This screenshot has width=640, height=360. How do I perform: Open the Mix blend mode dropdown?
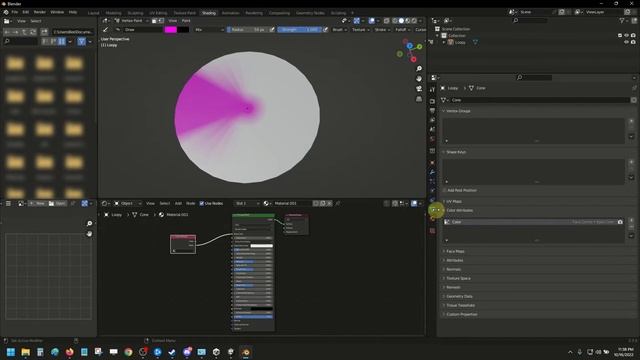pos(209,29)
